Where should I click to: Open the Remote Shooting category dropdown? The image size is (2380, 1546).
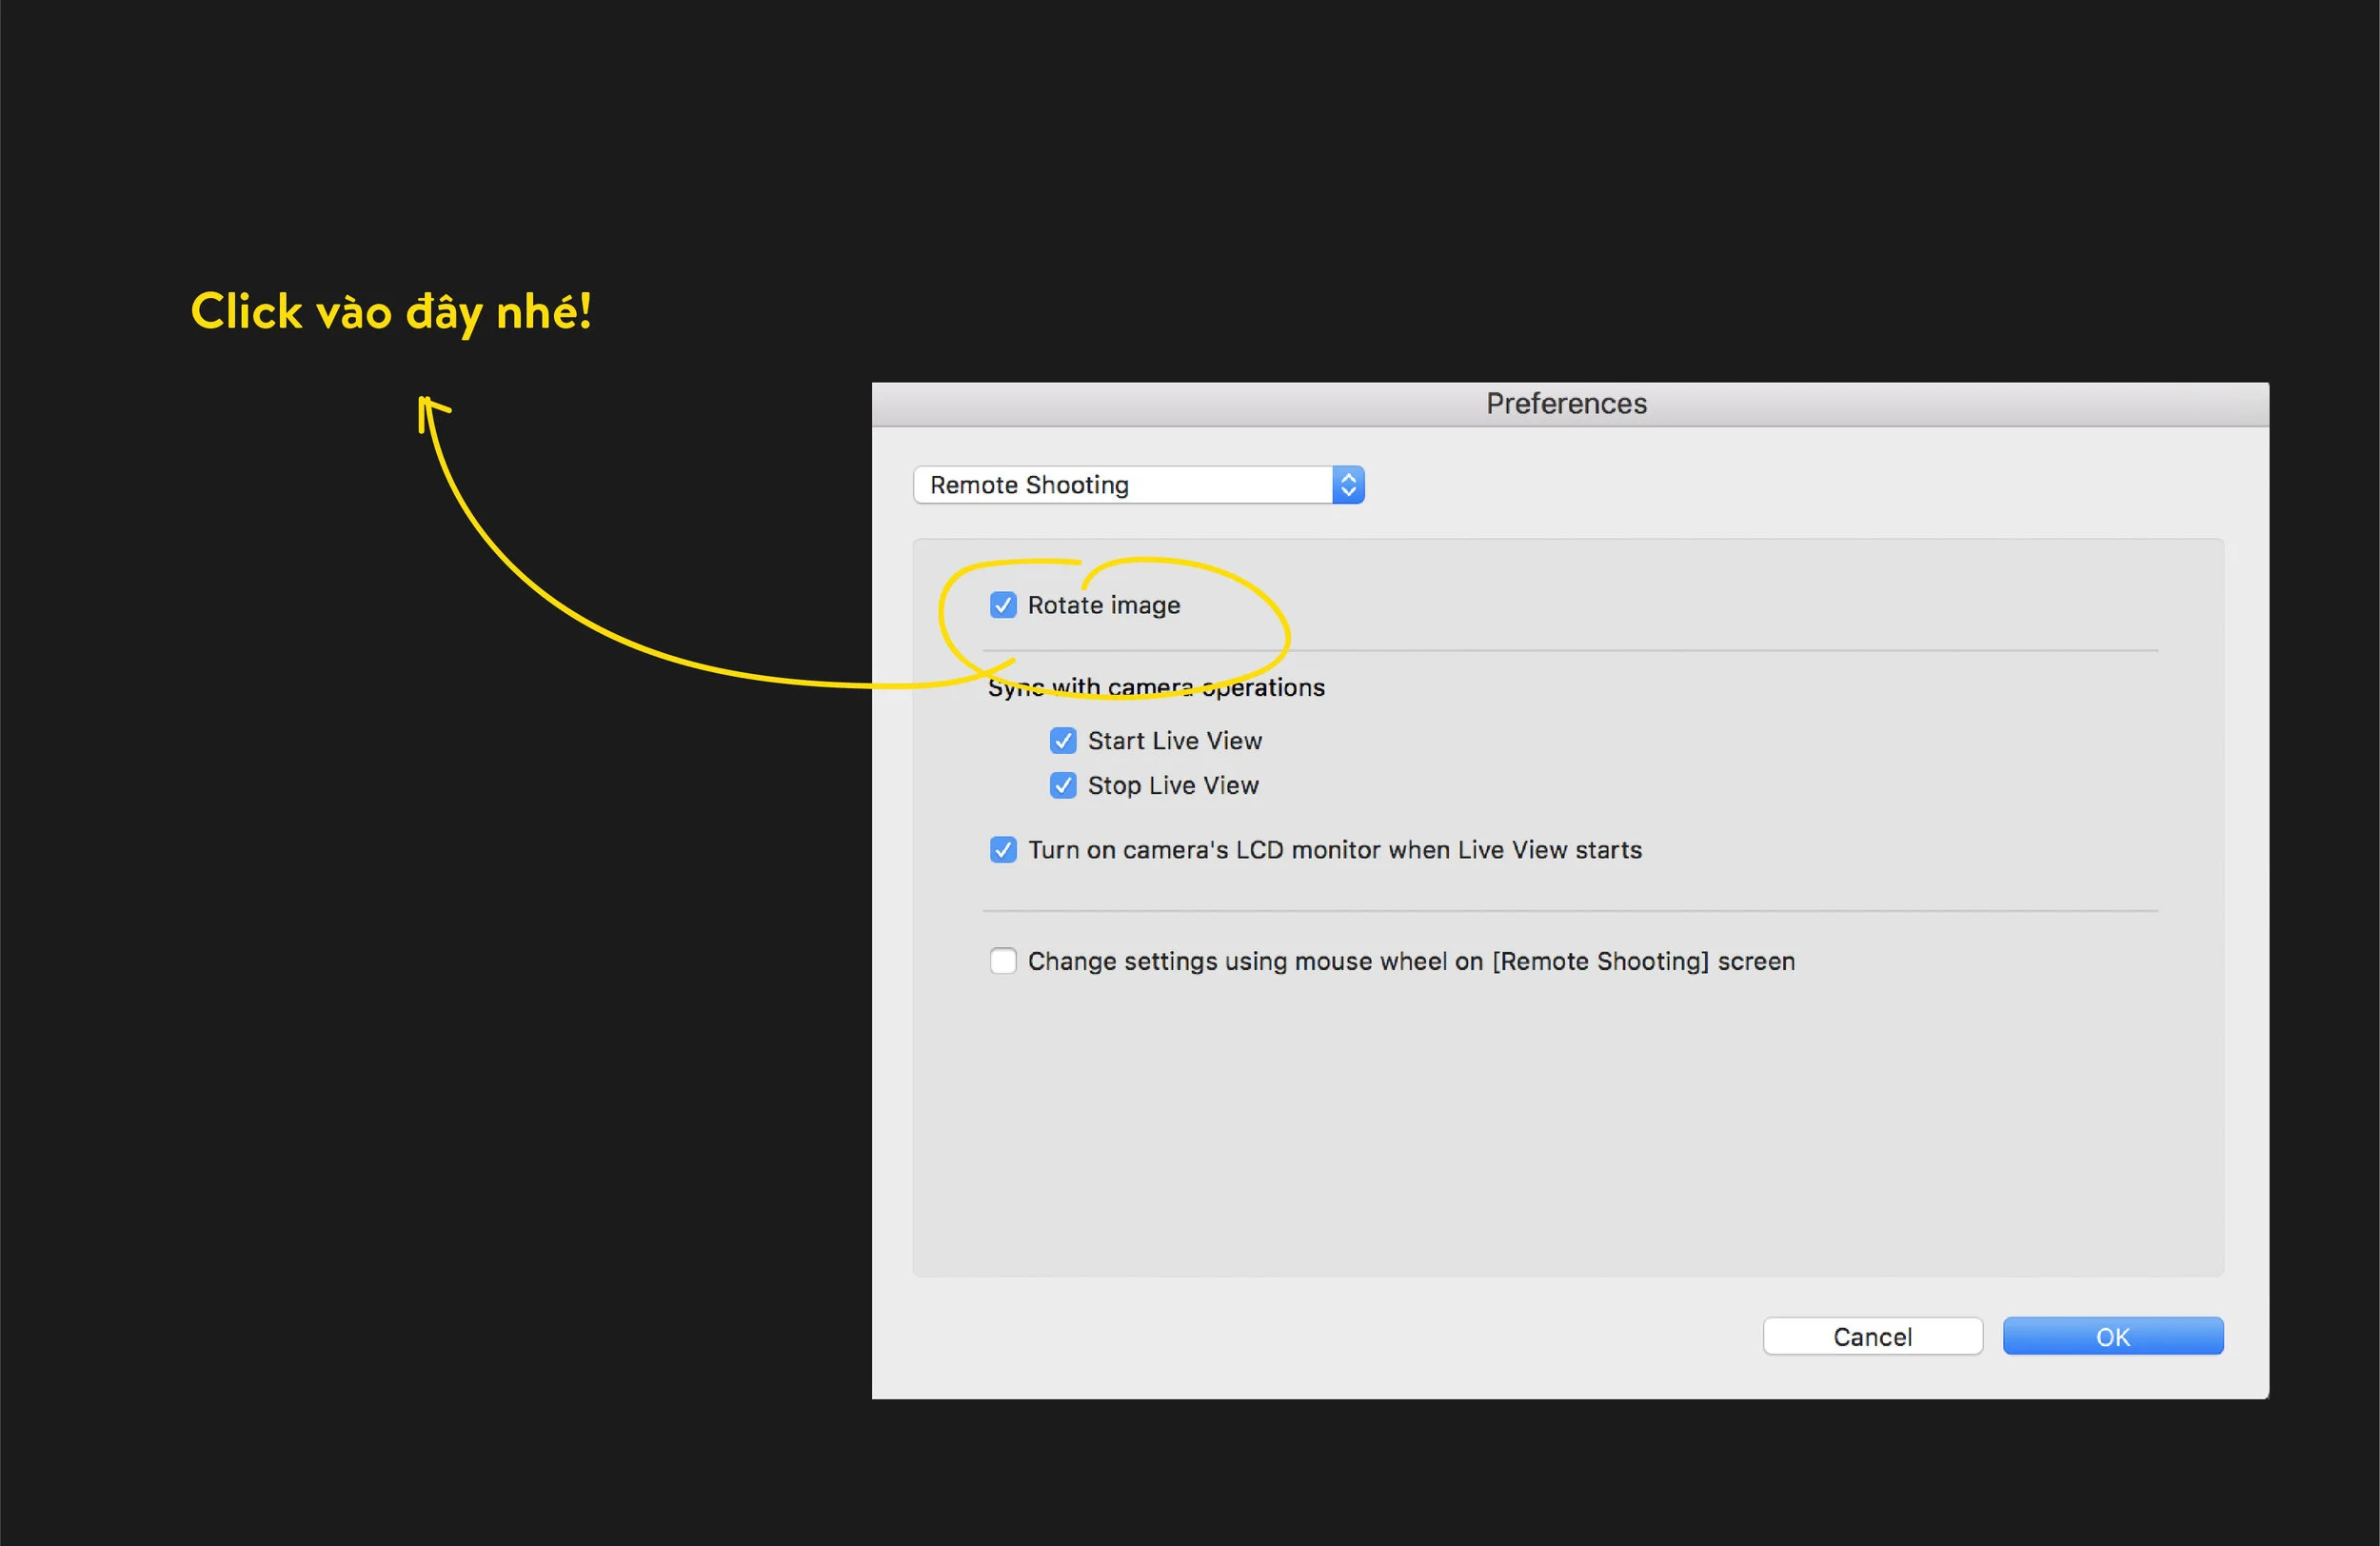coord(1139,485)
